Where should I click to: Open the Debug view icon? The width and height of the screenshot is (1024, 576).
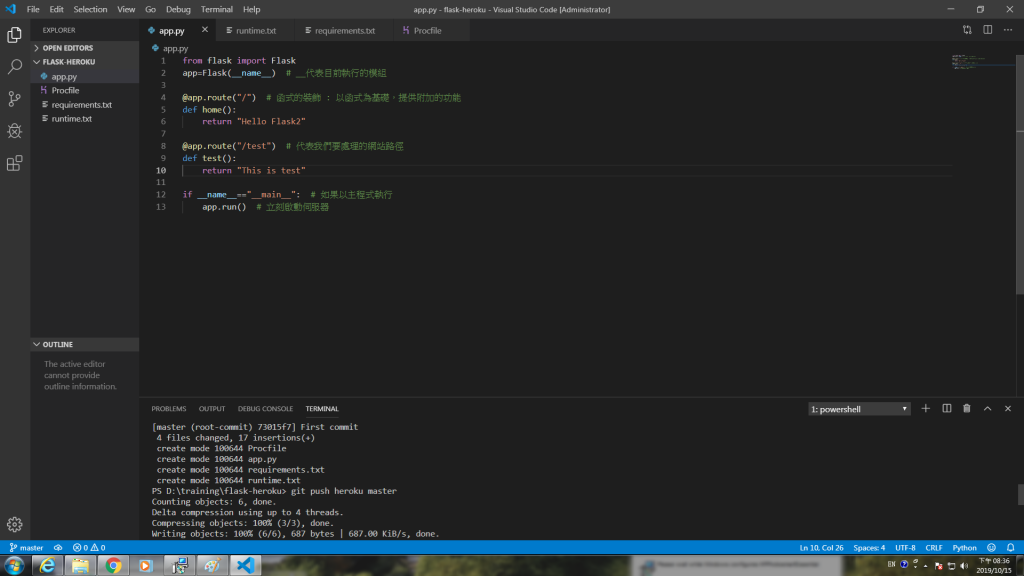[x=14, y=131]
